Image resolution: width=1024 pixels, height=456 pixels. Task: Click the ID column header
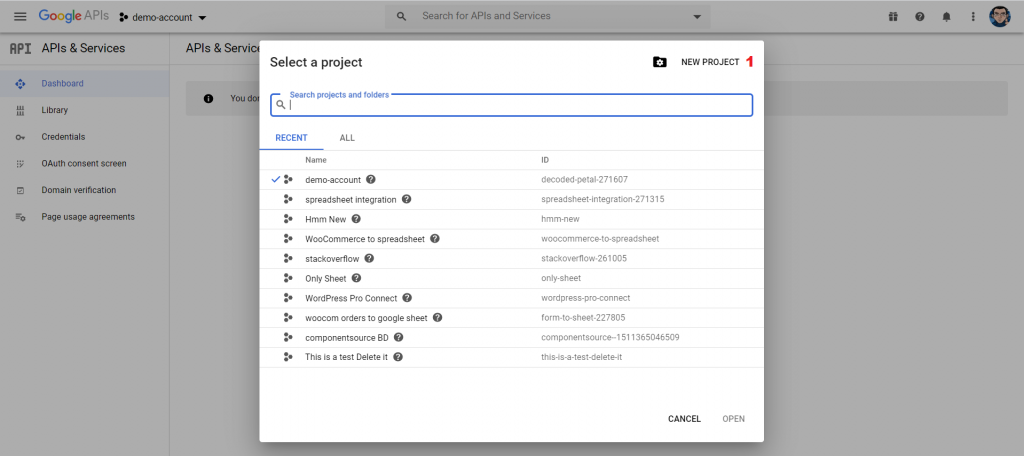(545, 160)
